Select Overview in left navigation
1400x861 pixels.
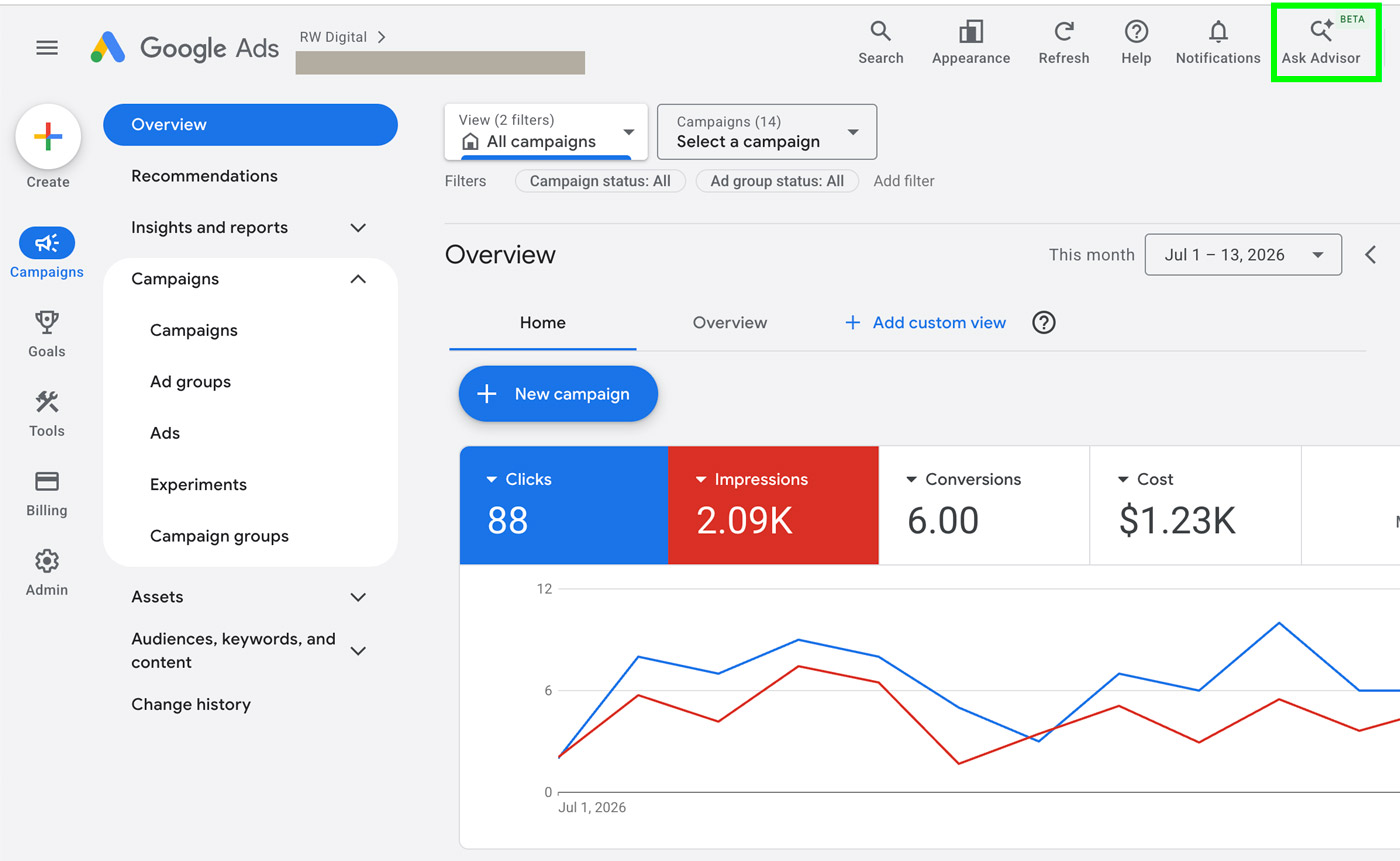coord(250,125)
